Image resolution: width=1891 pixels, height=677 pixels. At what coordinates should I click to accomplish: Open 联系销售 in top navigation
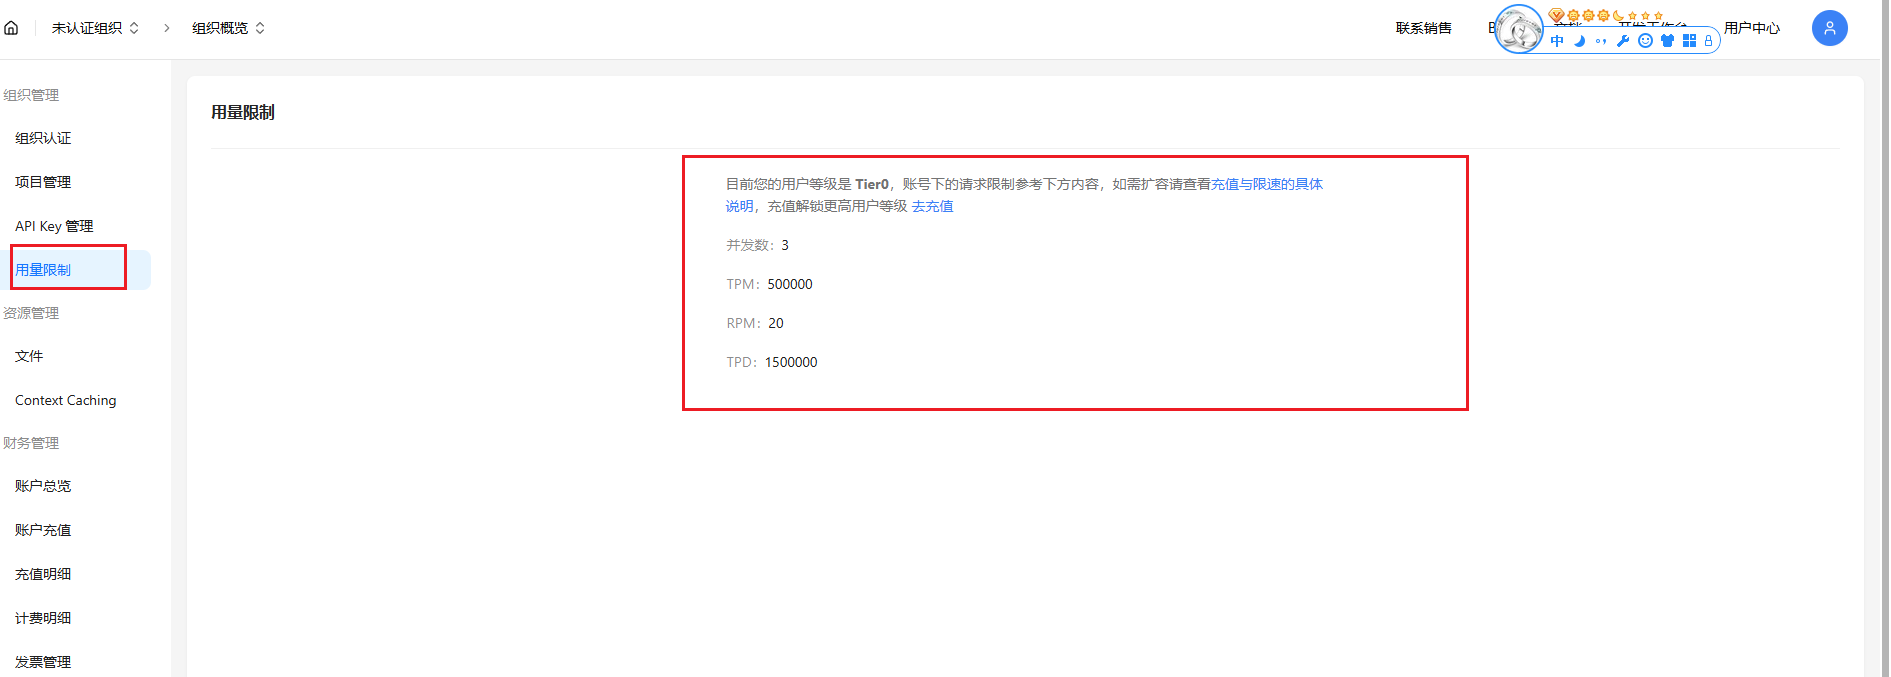point(1423,28)
